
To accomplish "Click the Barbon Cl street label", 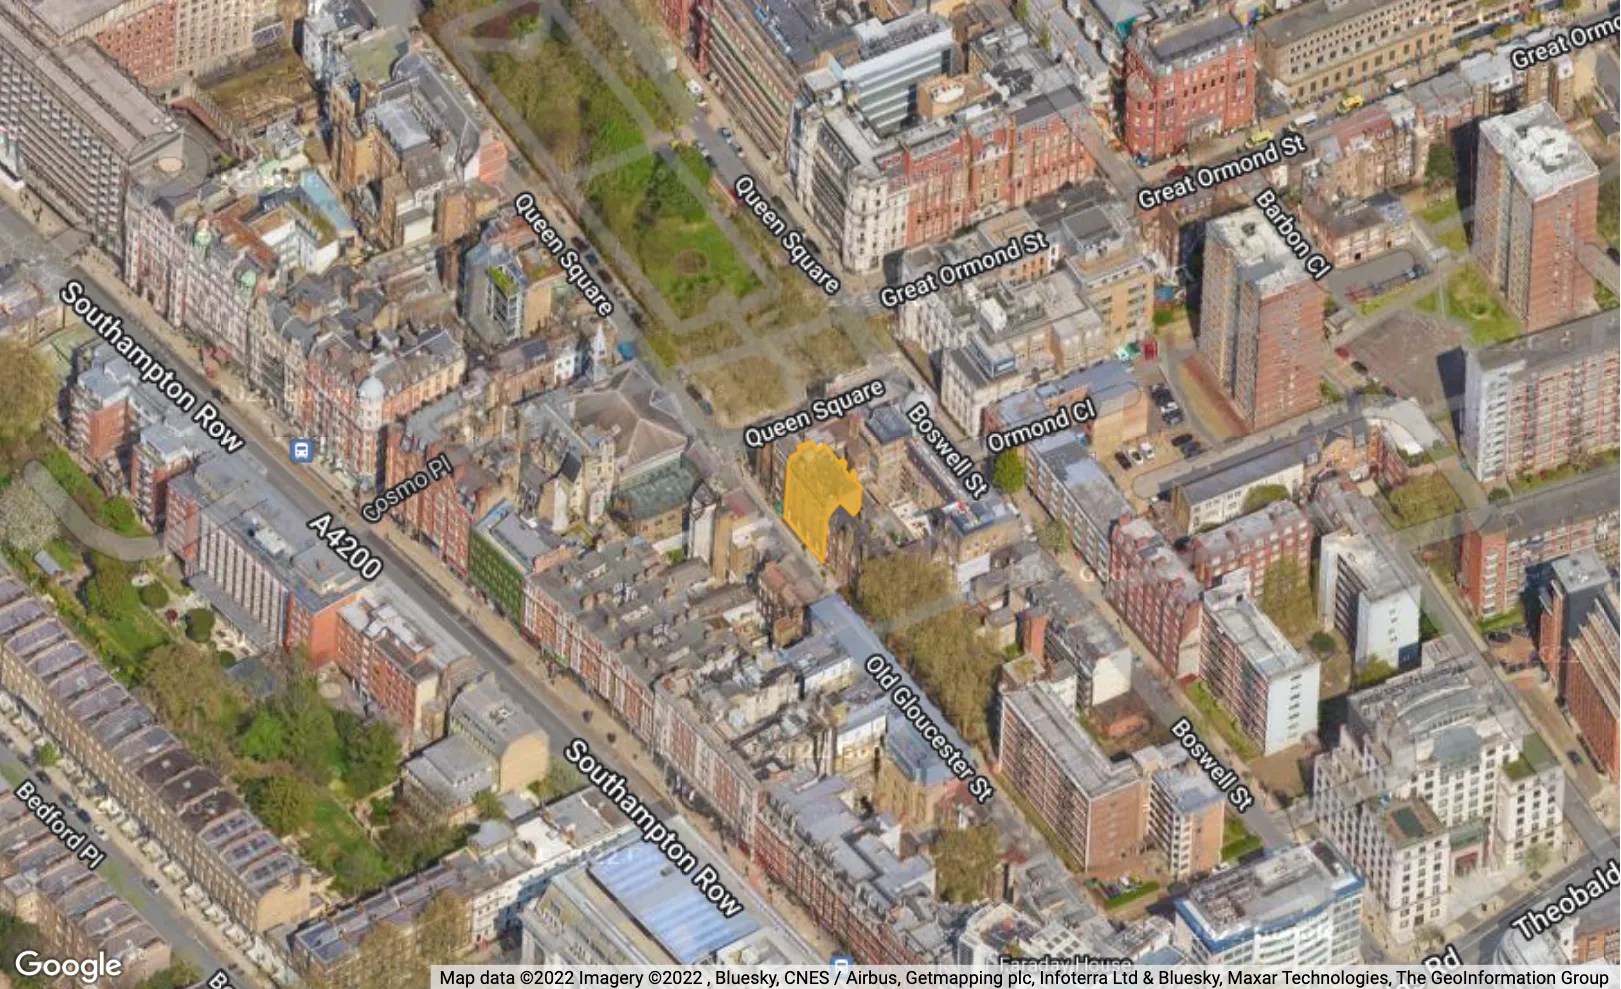I will pos(1293,234).
